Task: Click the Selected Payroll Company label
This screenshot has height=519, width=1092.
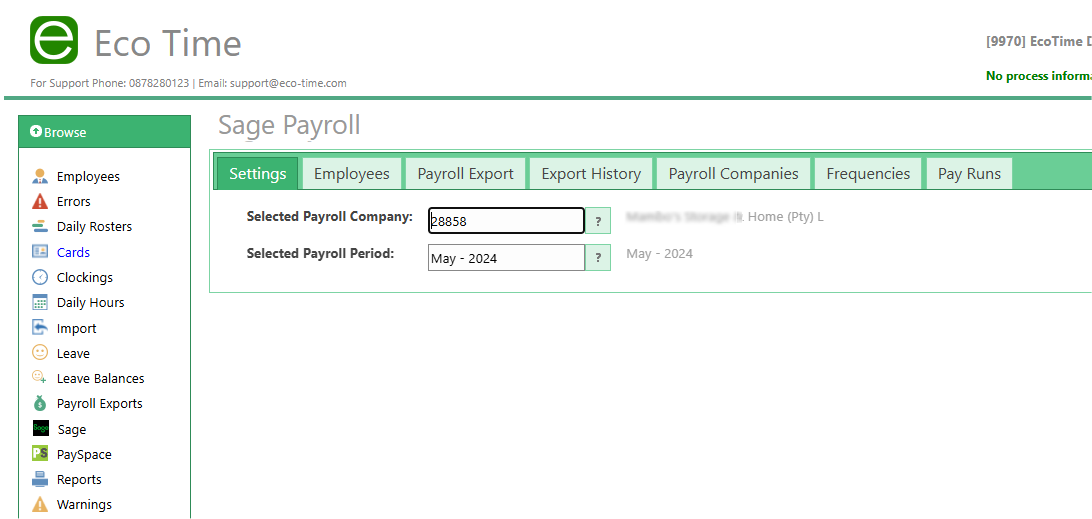Action: [x=329, y=217]
